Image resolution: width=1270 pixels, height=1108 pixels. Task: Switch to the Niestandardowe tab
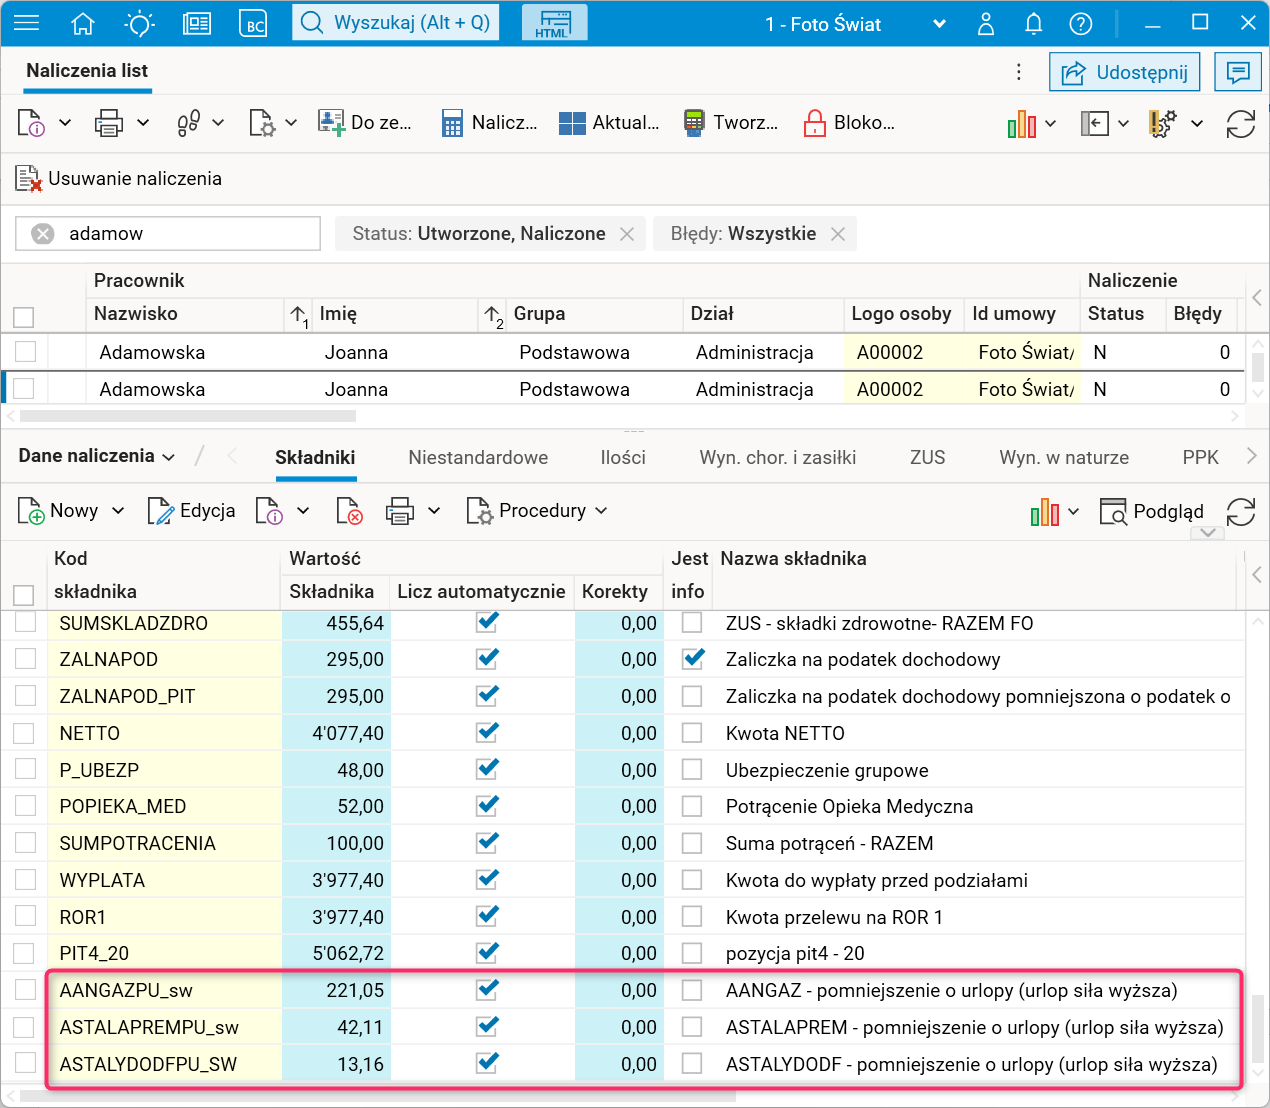478,457
